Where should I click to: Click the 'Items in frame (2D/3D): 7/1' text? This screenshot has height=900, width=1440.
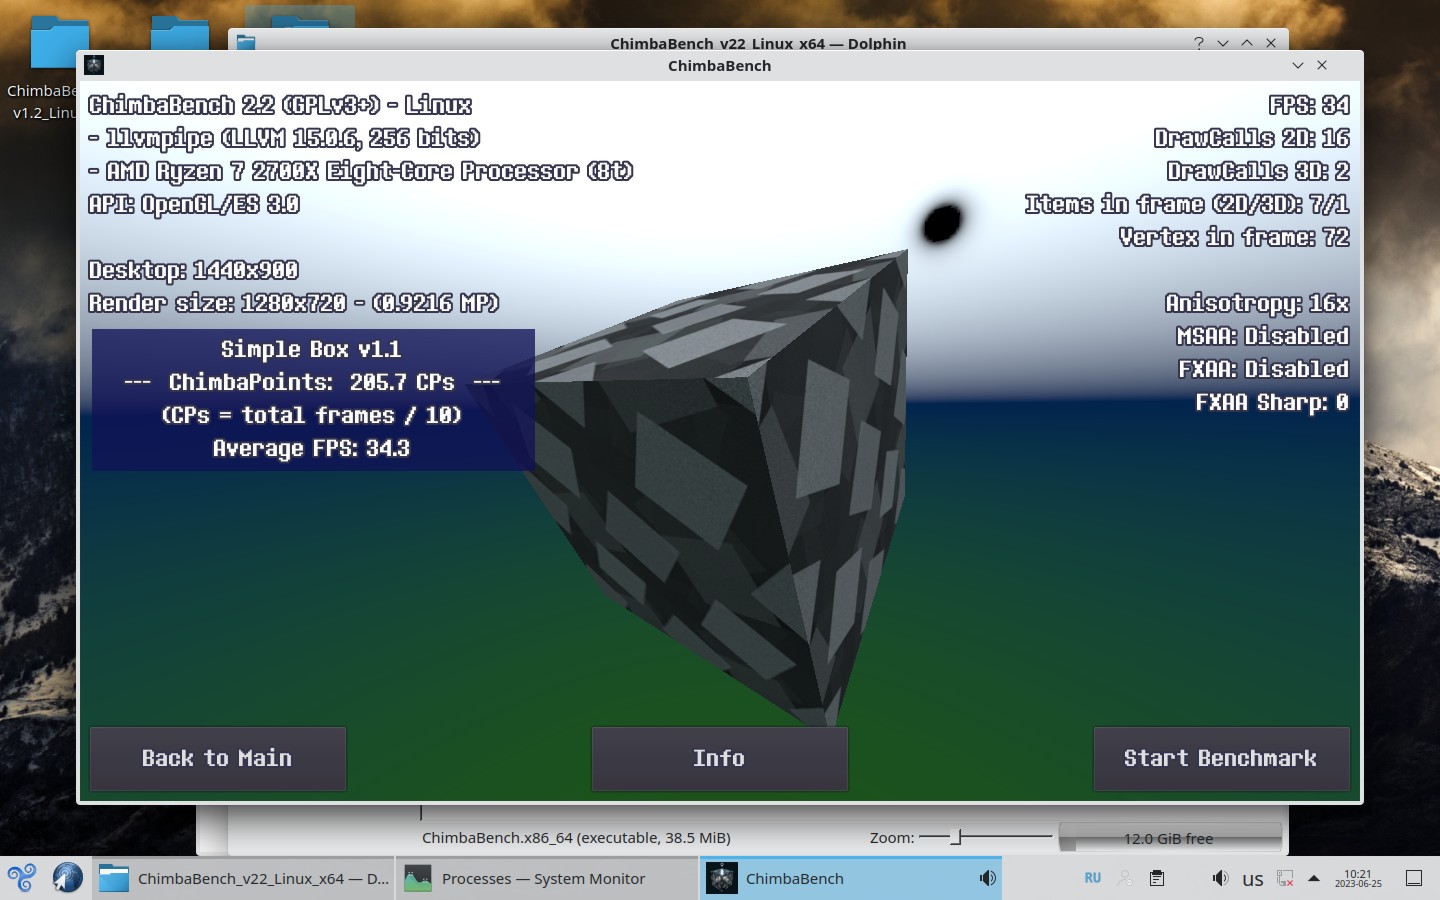click(1187, 204)
